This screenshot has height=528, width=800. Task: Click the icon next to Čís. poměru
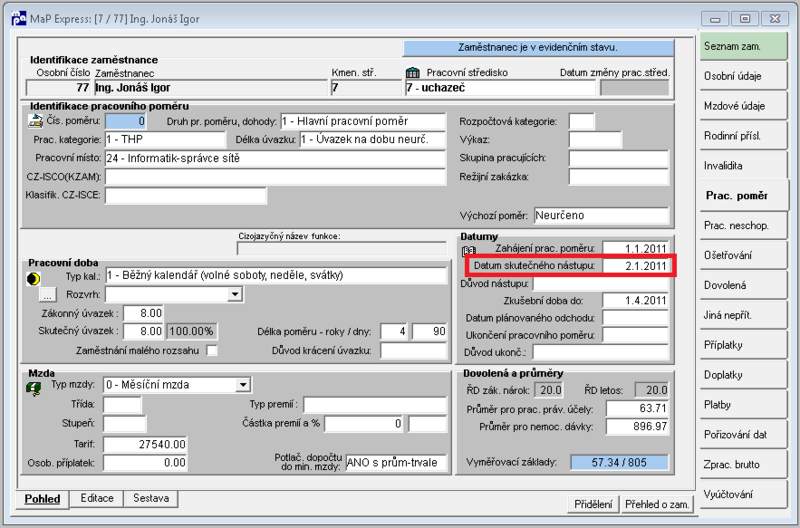coord(35,121)
